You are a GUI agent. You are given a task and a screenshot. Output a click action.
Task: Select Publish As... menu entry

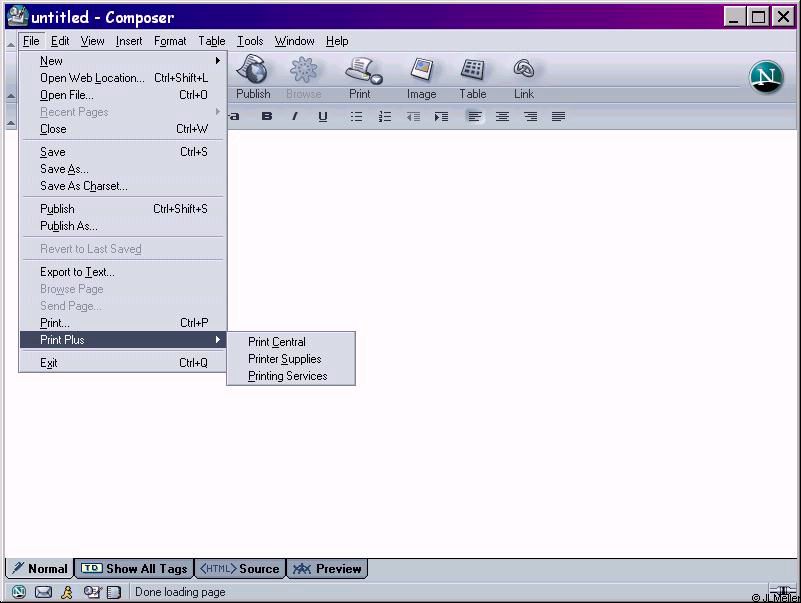[123, 226]
